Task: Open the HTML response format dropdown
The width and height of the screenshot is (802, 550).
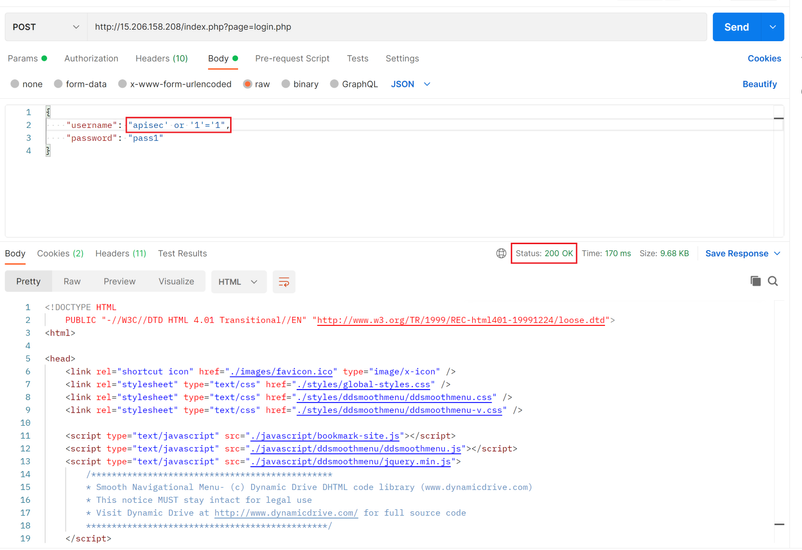Action: tap(238, 282)
